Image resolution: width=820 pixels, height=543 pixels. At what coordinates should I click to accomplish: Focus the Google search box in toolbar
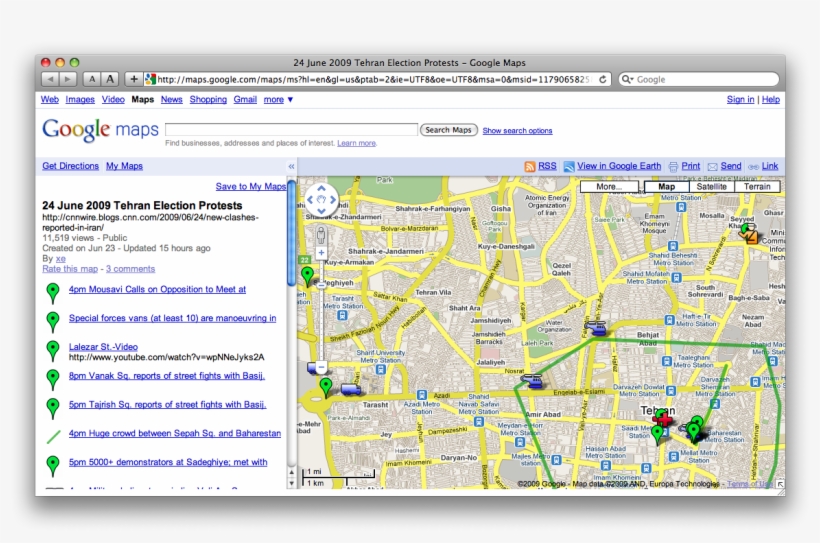(x=699, y=80)
